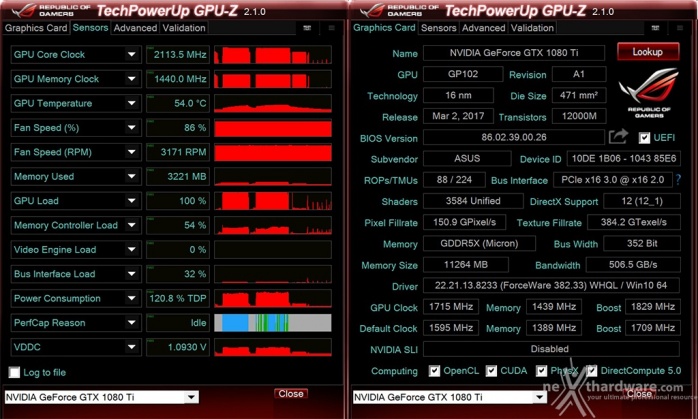698x419 pixels.
Task: Open Memory Used sensor dropdown arrow
Action: coord(132,176)
